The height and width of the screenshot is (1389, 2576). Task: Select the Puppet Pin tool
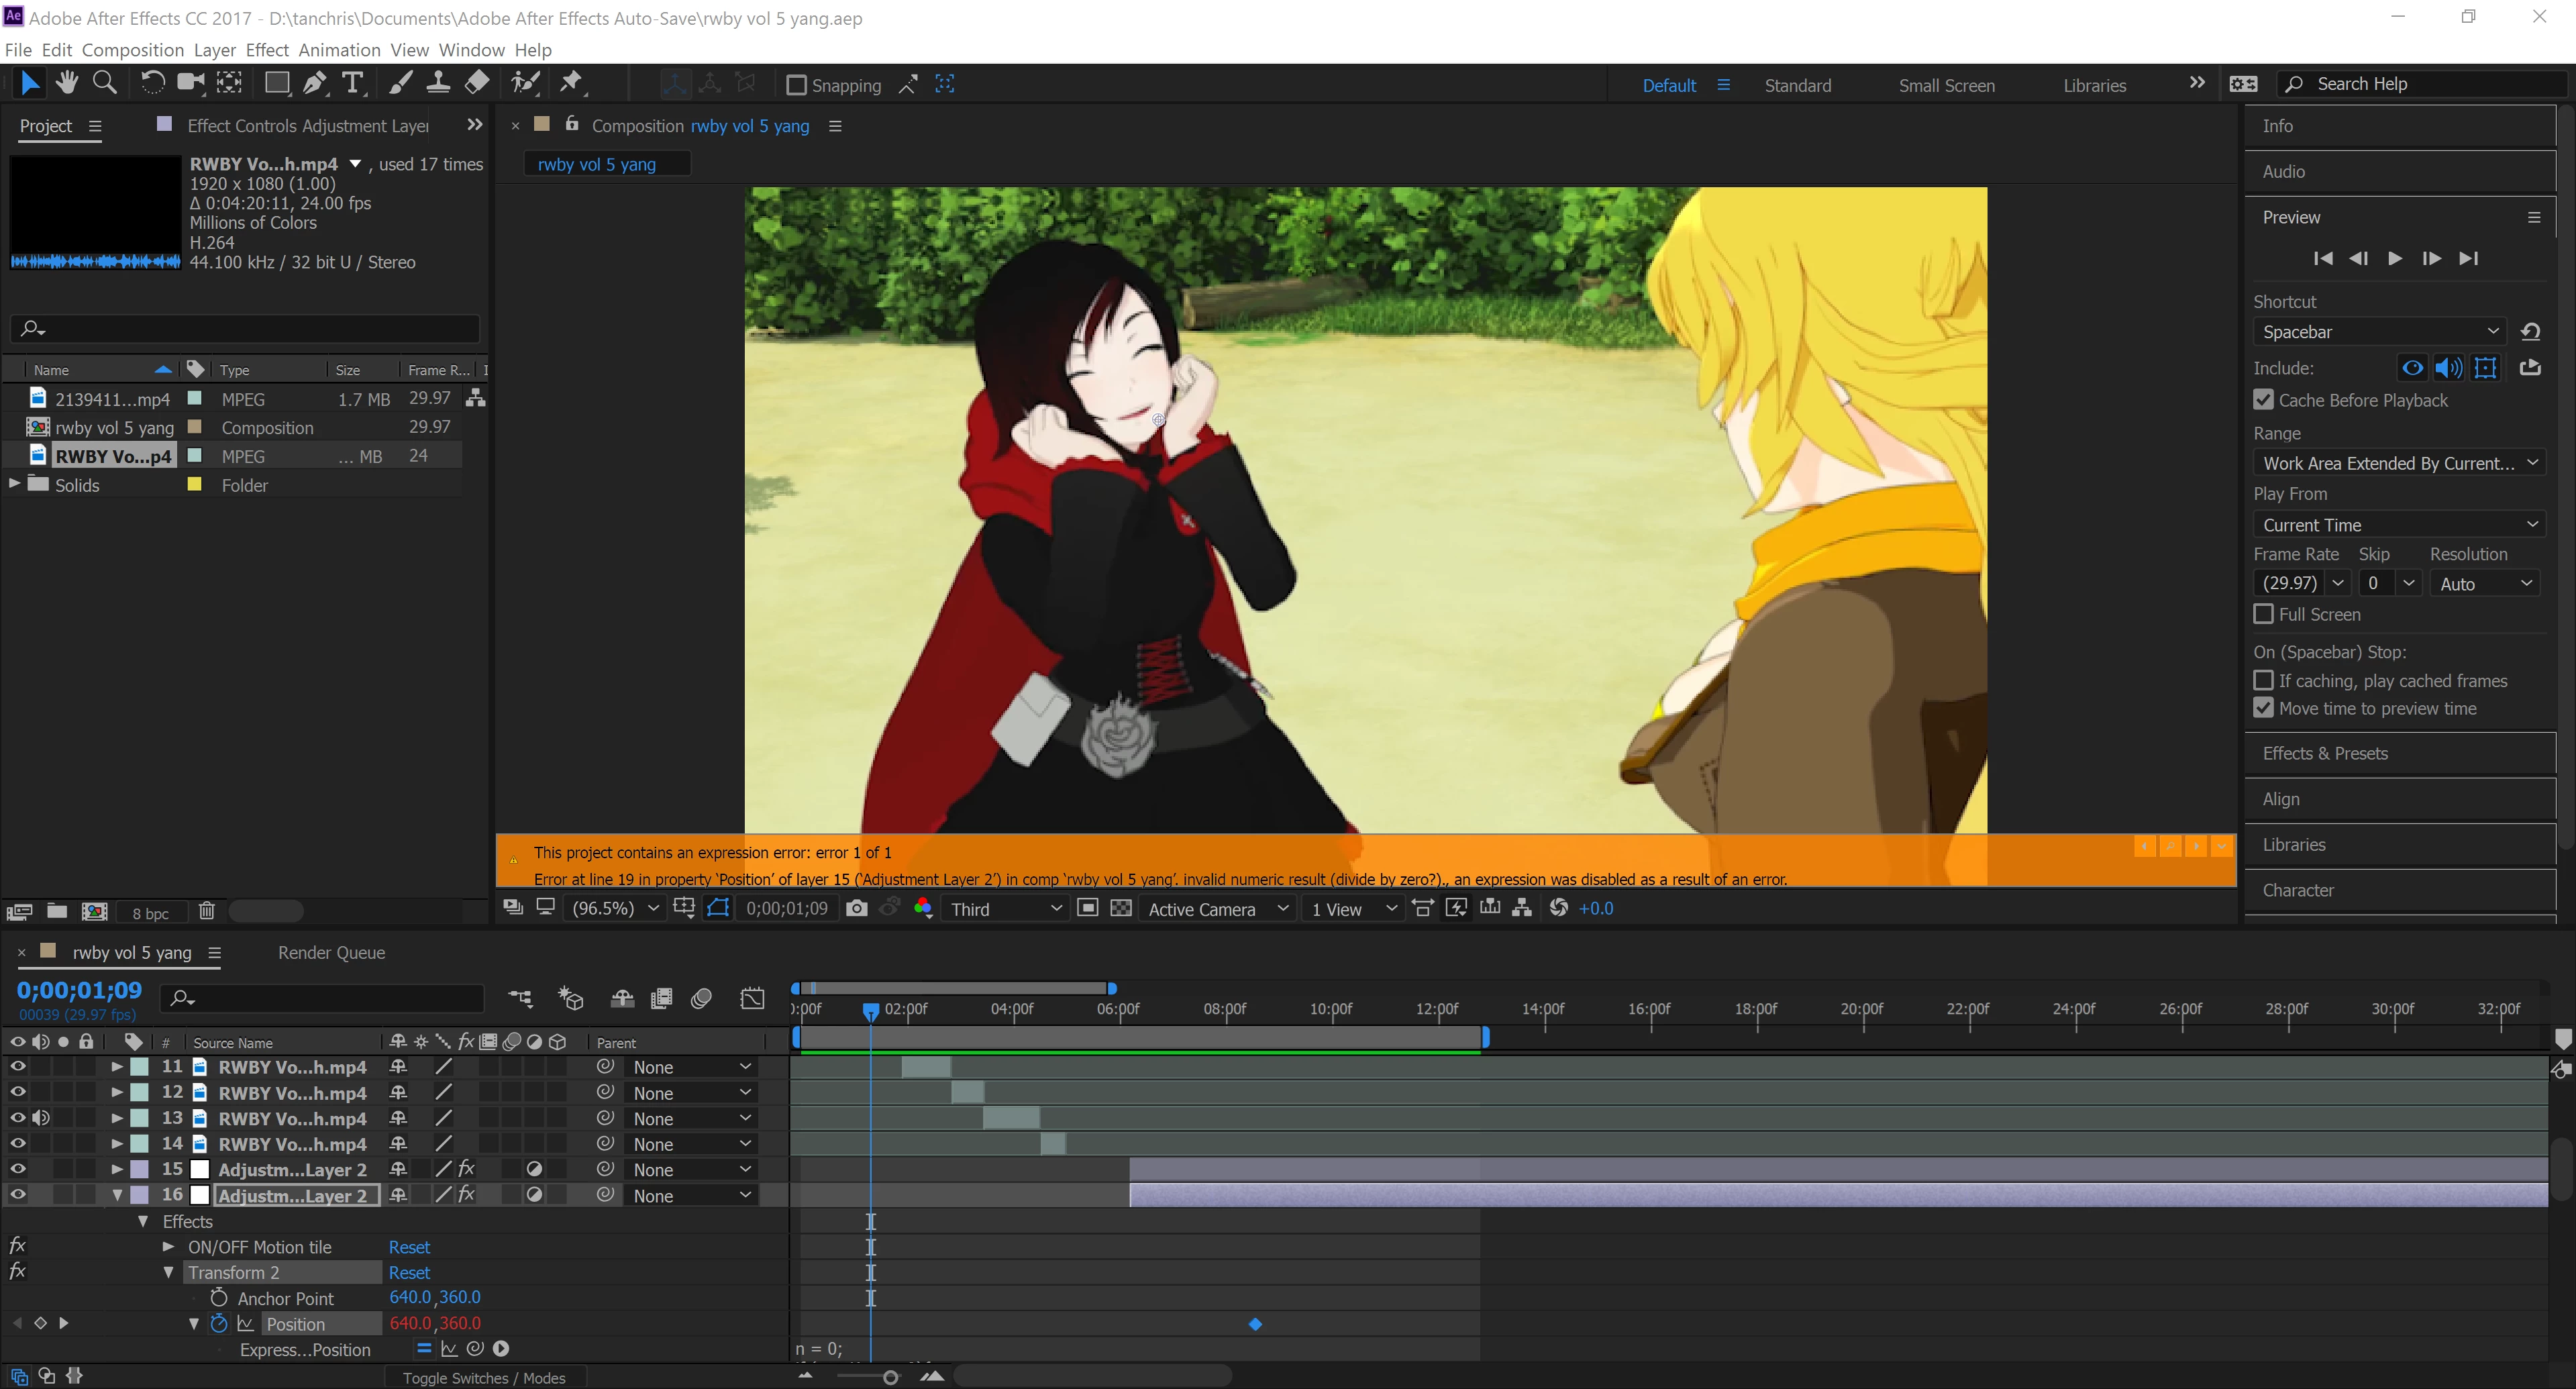(571, 84)
